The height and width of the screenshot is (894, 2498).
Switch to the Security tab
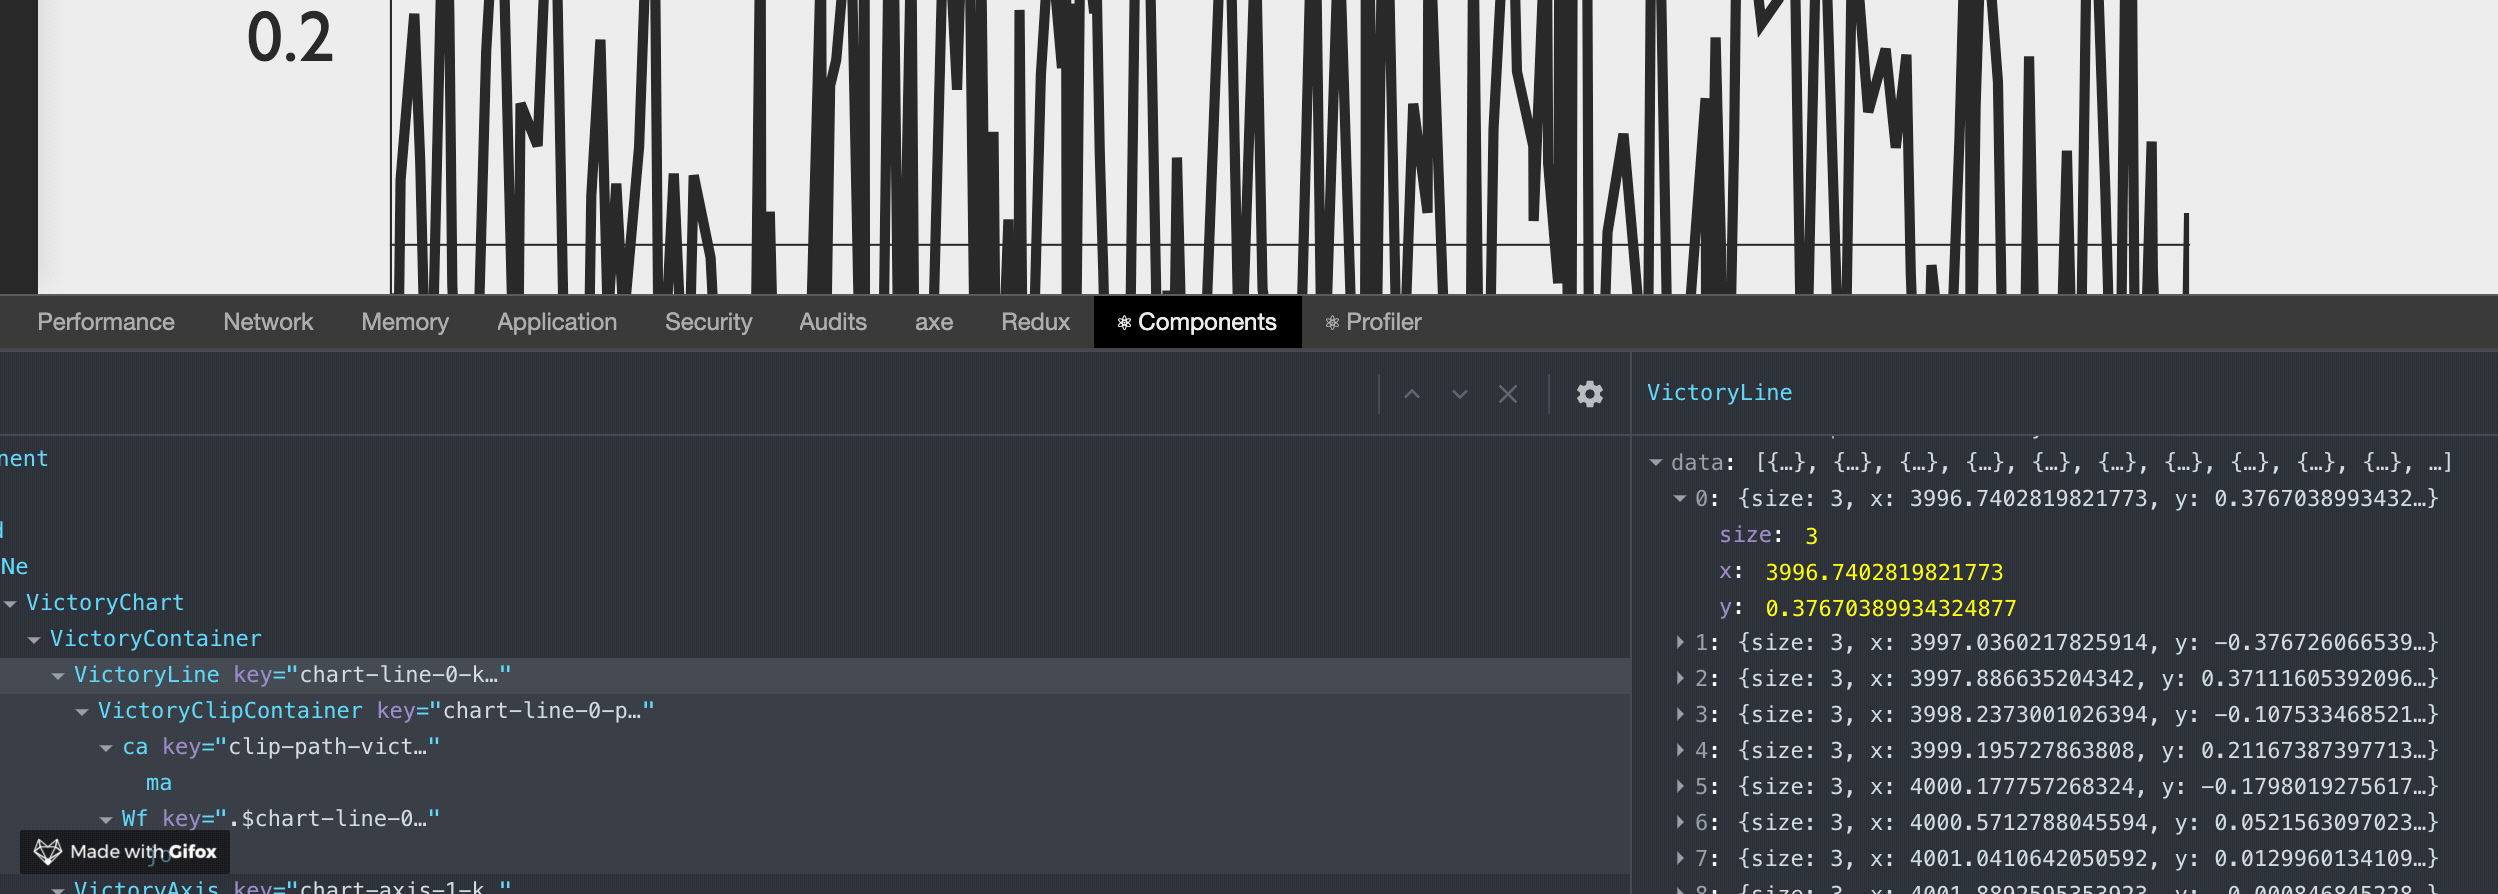(708, 322)
